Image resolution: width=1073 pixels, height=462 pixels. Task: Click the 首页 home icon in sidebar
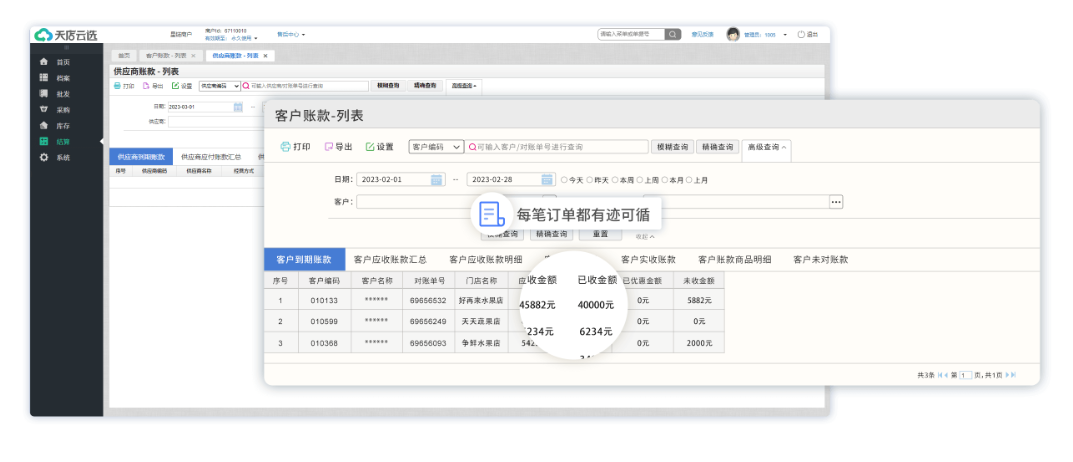click(44, 62)
